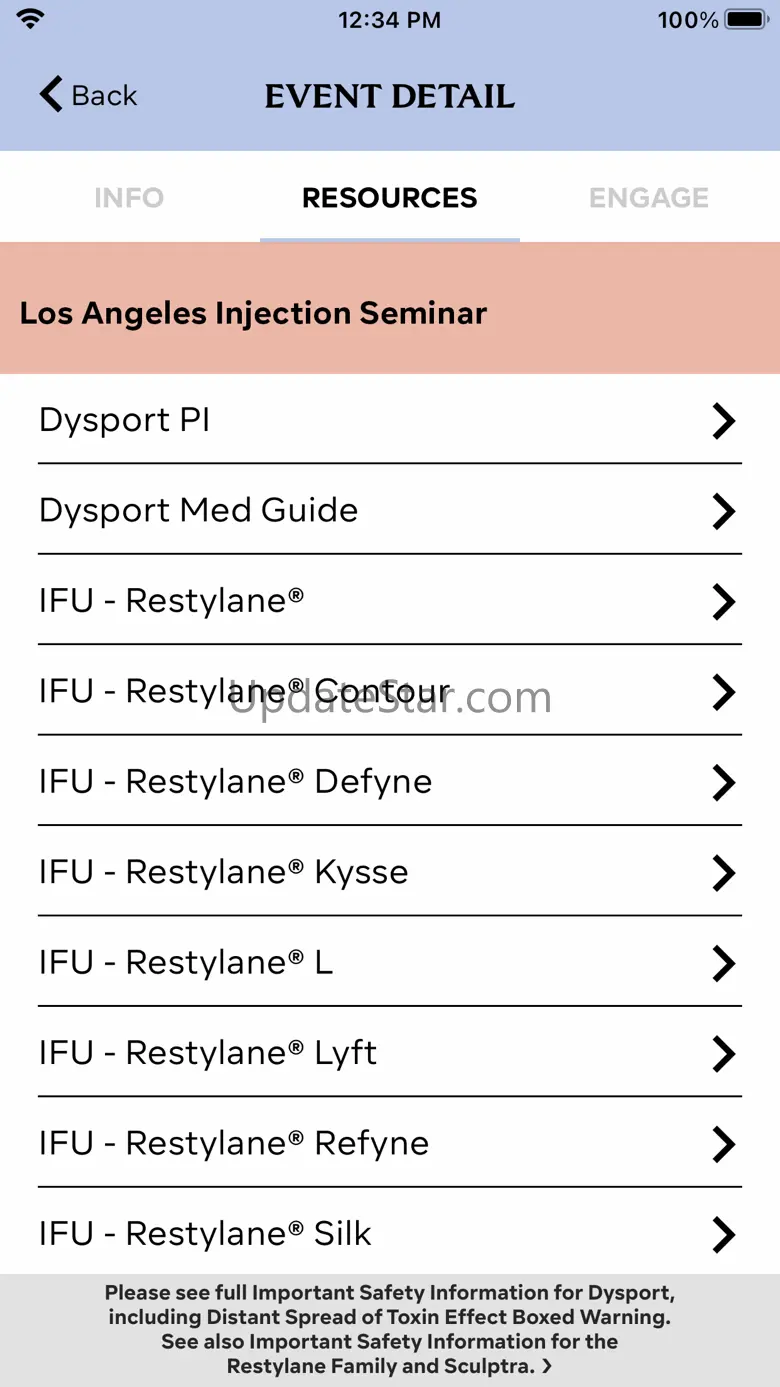Switch to the ENGAGE tab

point(649,198)
